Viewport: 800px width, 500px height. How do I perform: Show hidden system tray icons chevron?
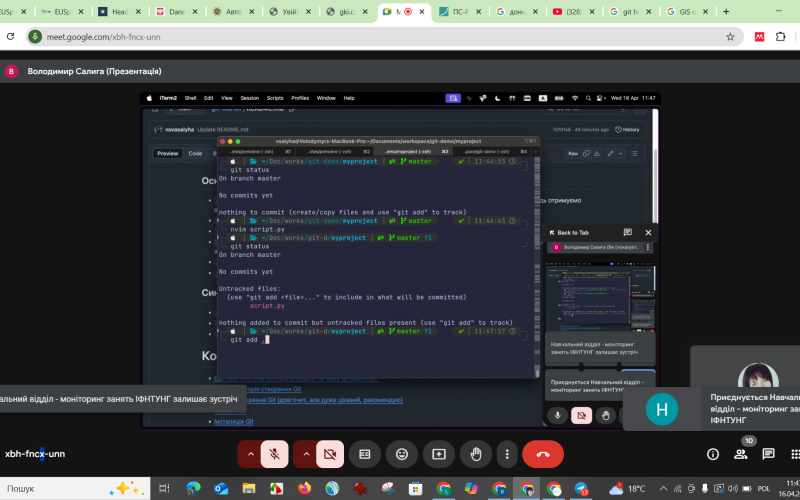663,489
